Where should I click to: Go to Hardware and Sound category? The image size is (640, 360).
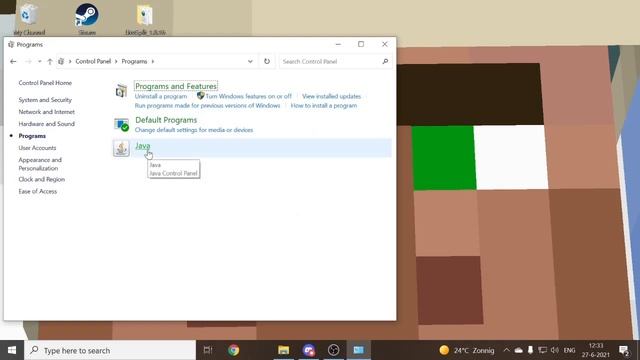click(x=47, y=124)
